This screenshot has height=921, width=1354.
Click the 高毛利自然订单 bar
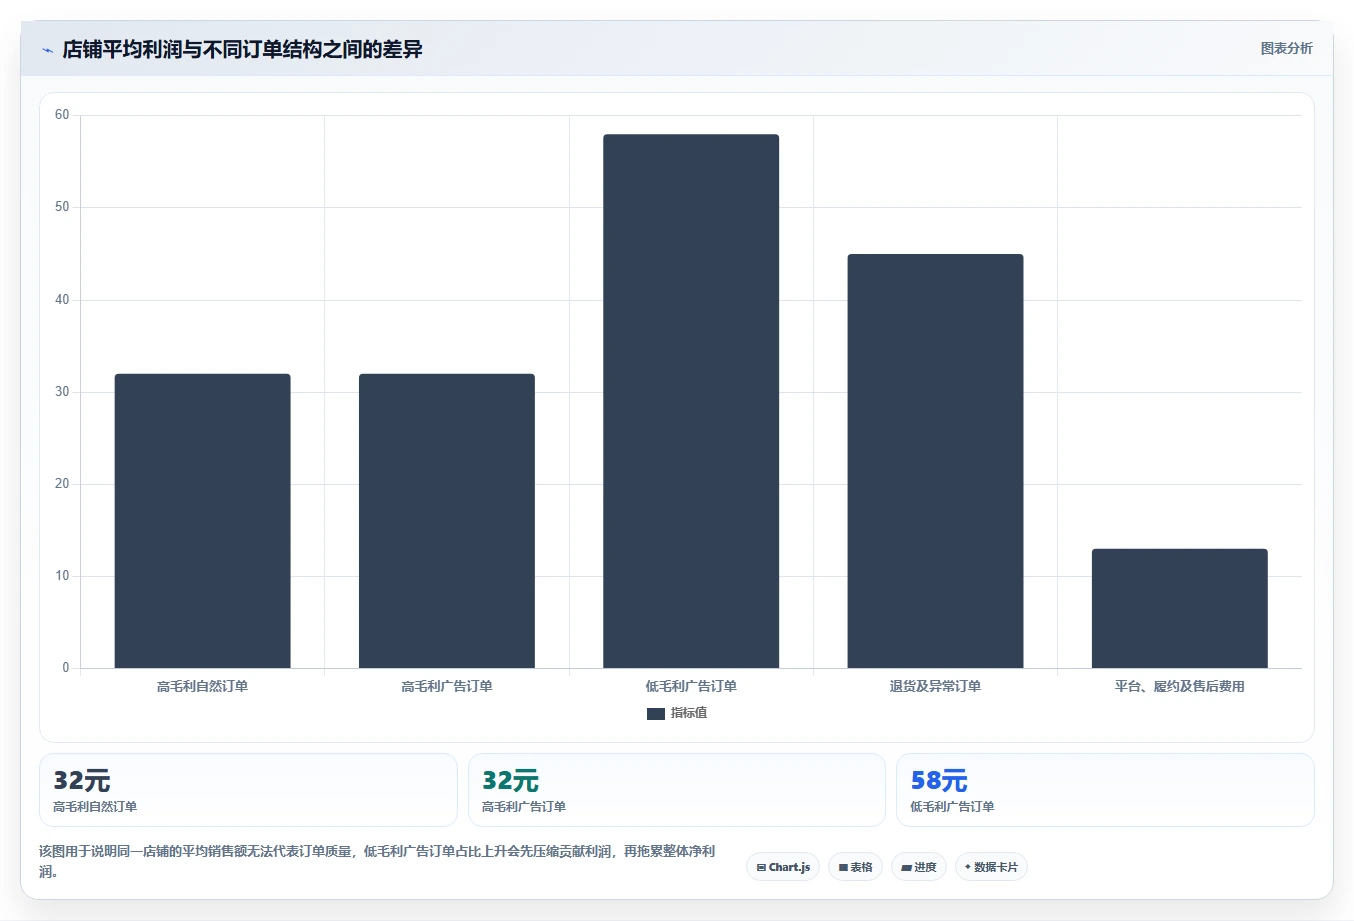click(202, 521)
